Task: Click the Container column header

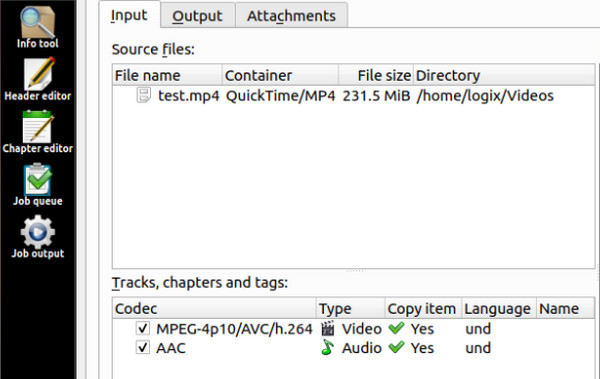Action: 280,75
